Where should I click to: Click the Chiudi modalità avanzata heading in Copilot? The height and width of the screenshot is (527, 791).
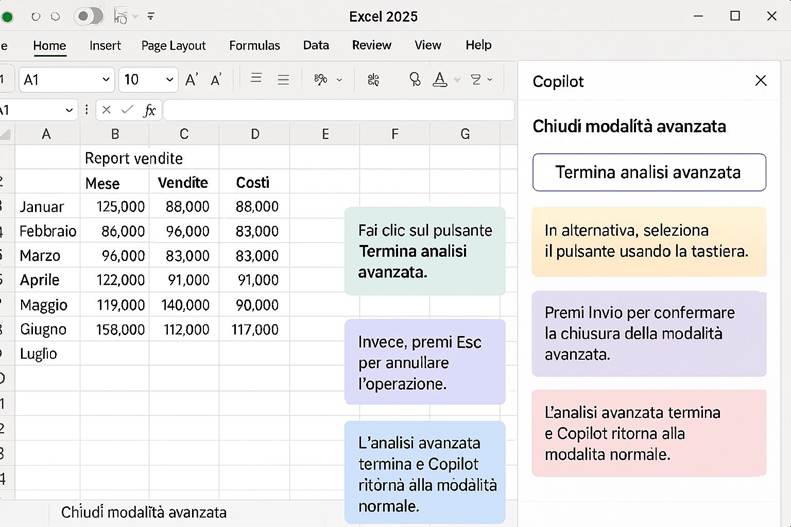(x=629, y=126)
